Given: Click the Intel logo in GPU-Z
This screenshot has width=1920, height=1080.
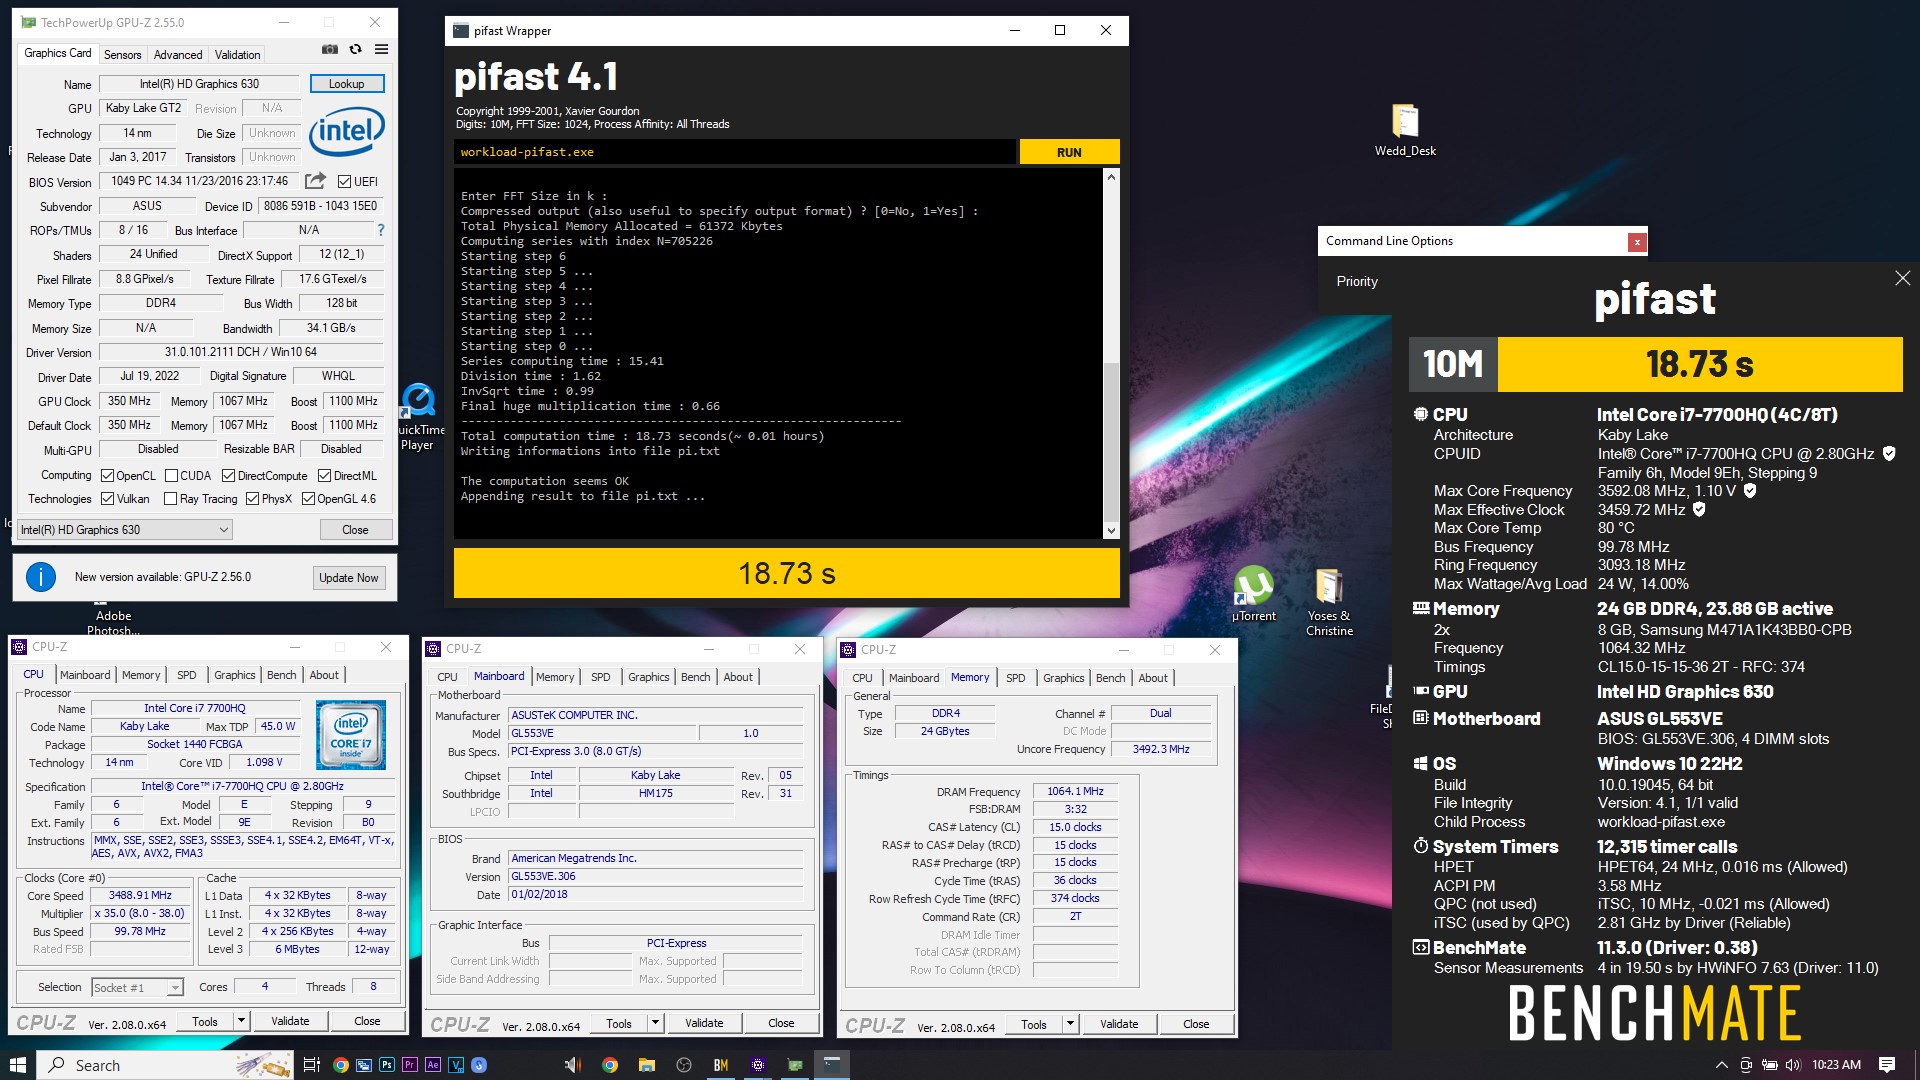Looking at the screenshot, I should [x=347, y=130].
